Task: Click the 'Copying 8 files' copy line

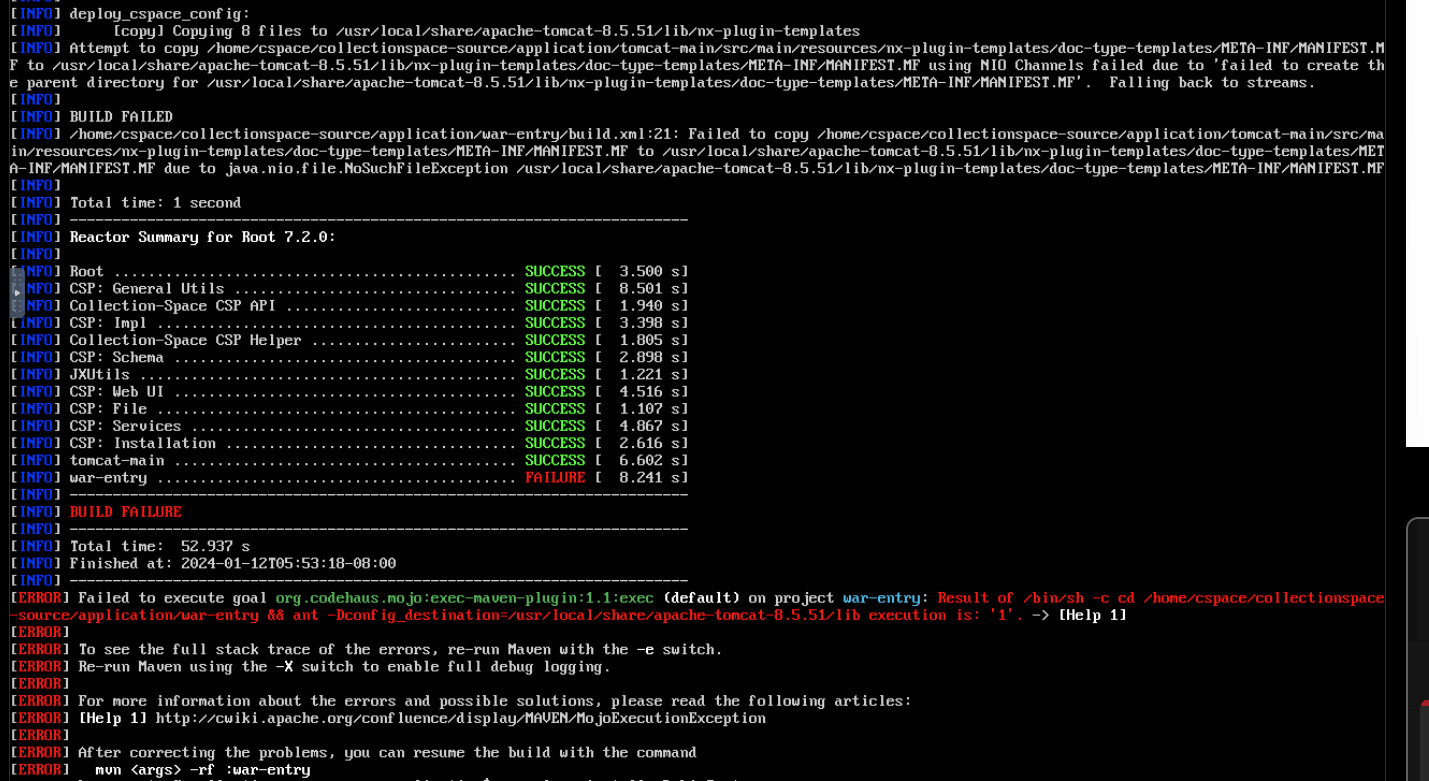Action: pyautogui.click(x=485, y=31)
